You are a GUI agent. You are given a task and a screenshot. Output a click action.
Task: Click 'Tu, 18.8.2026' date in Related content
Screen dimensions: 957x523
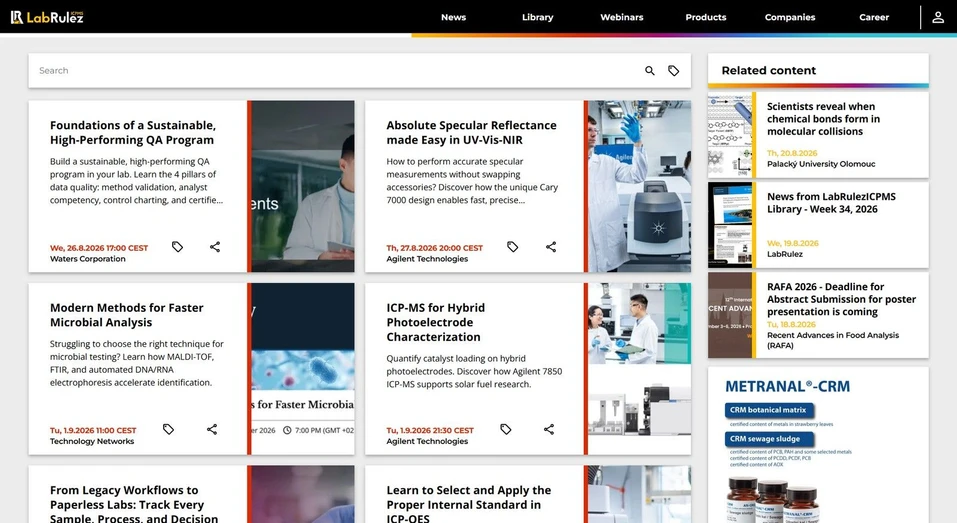pyautogui.click(x=791, y=325)
